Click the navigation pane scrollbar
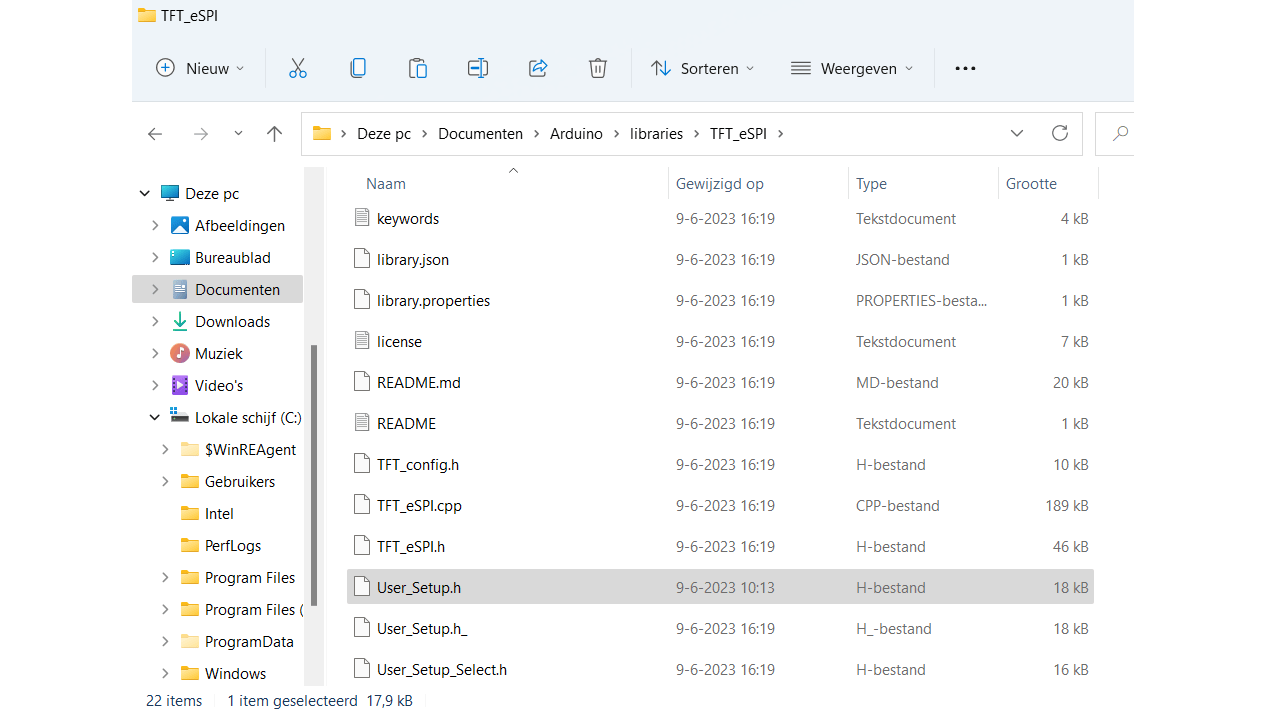Viewport: 1266px width, 712px height. pos(314,475)
